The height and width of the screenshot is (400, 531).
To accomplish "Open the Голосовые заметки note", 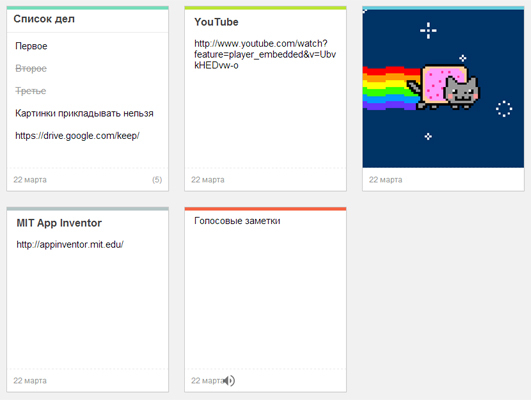I will click(237, 221).
